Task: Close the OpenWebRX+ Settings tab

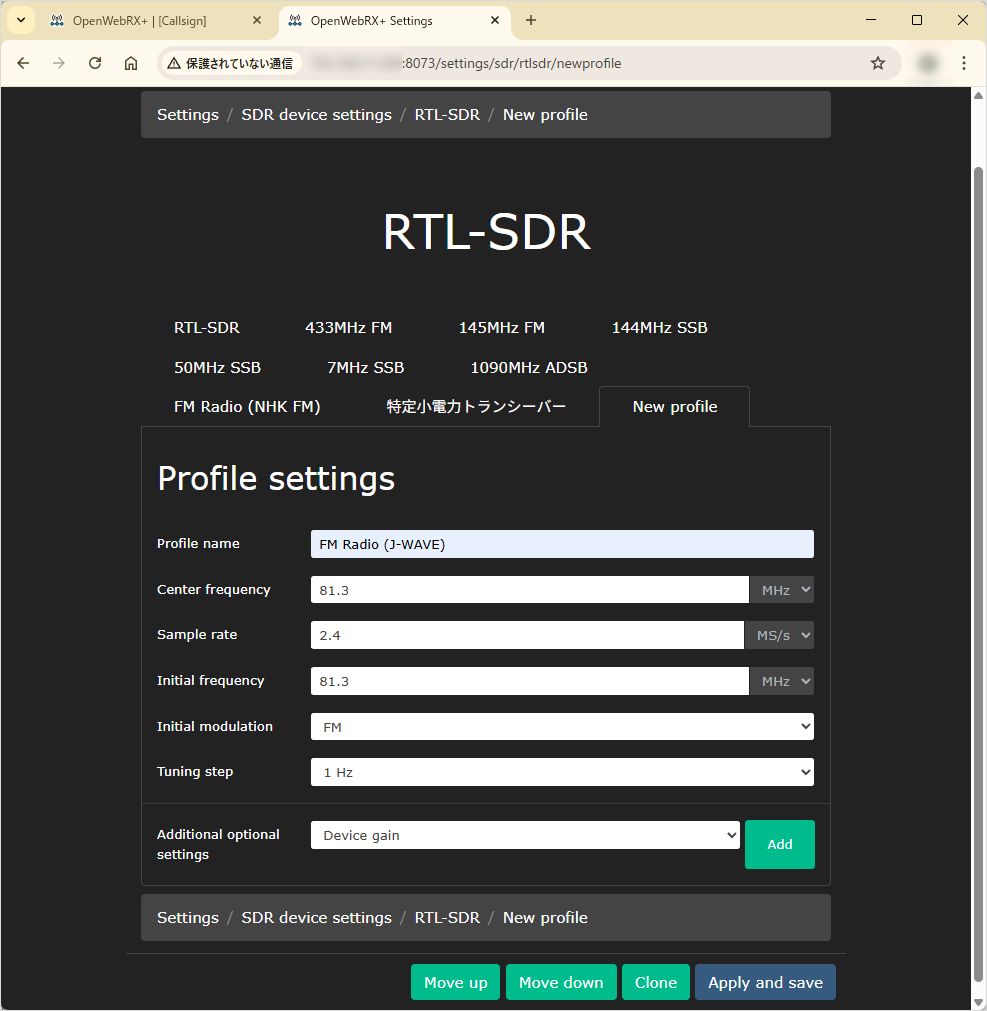Action: [494, 20]
